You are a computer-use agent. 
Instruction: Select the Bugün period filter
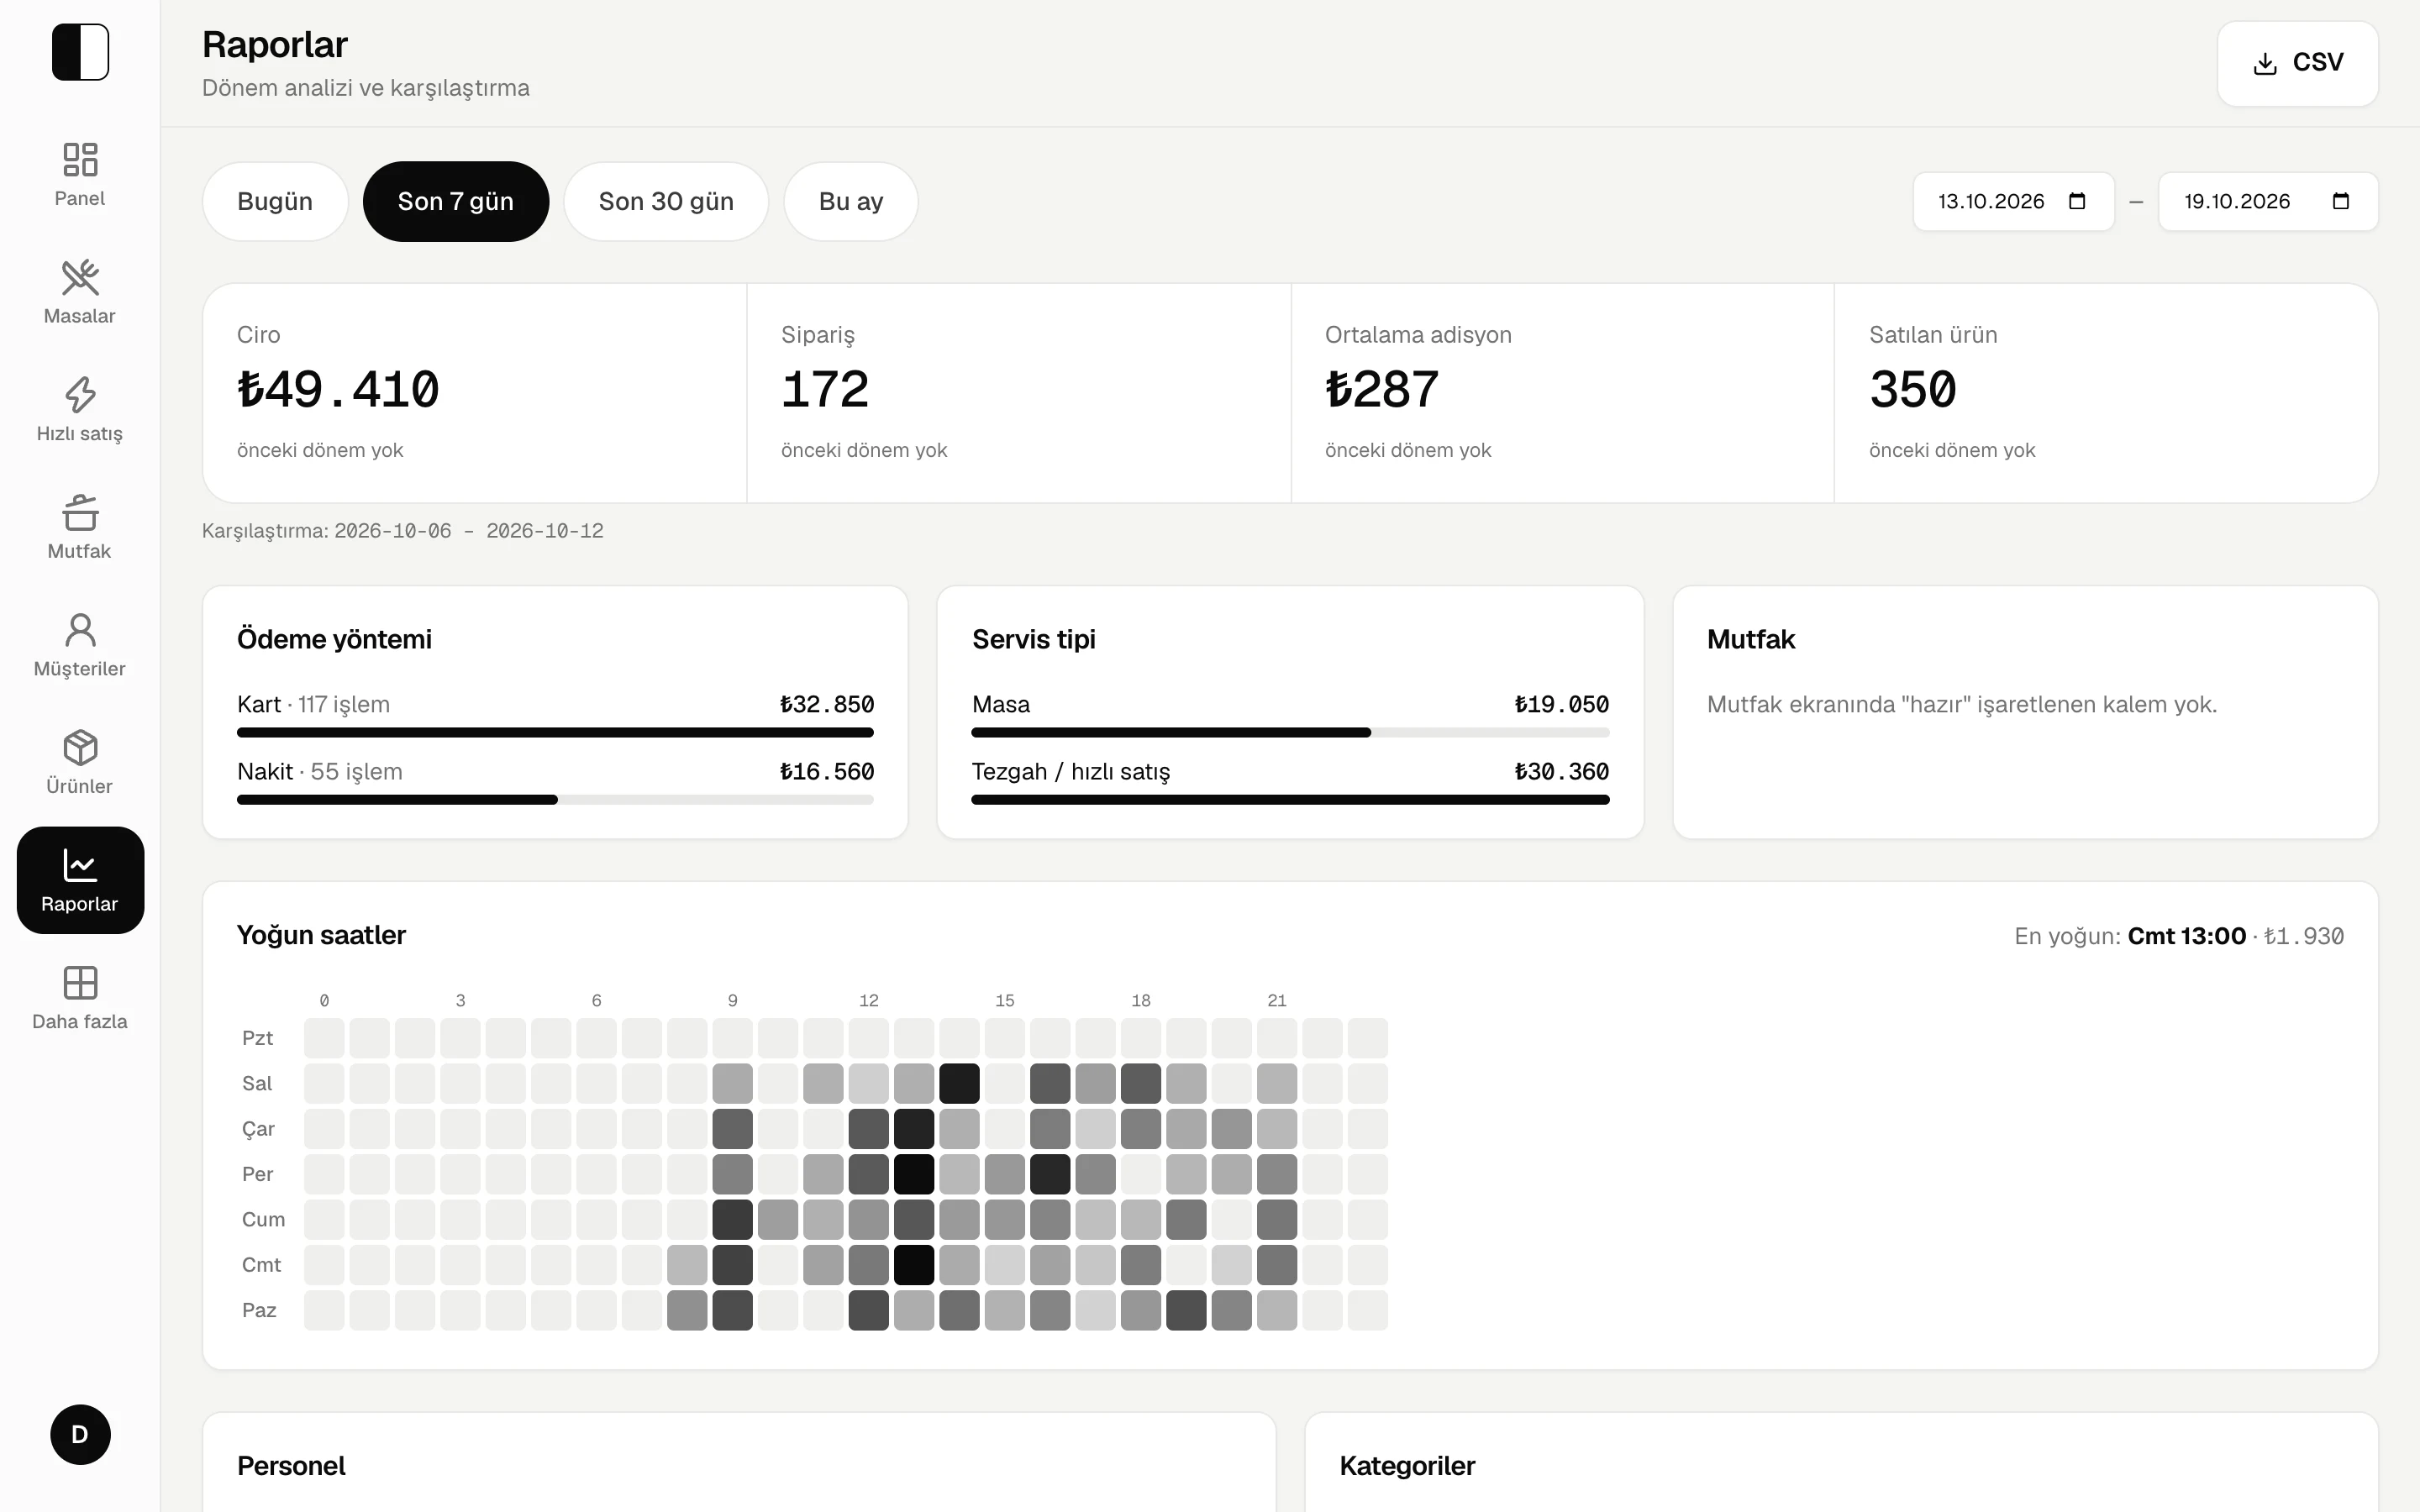coord(275,201)
